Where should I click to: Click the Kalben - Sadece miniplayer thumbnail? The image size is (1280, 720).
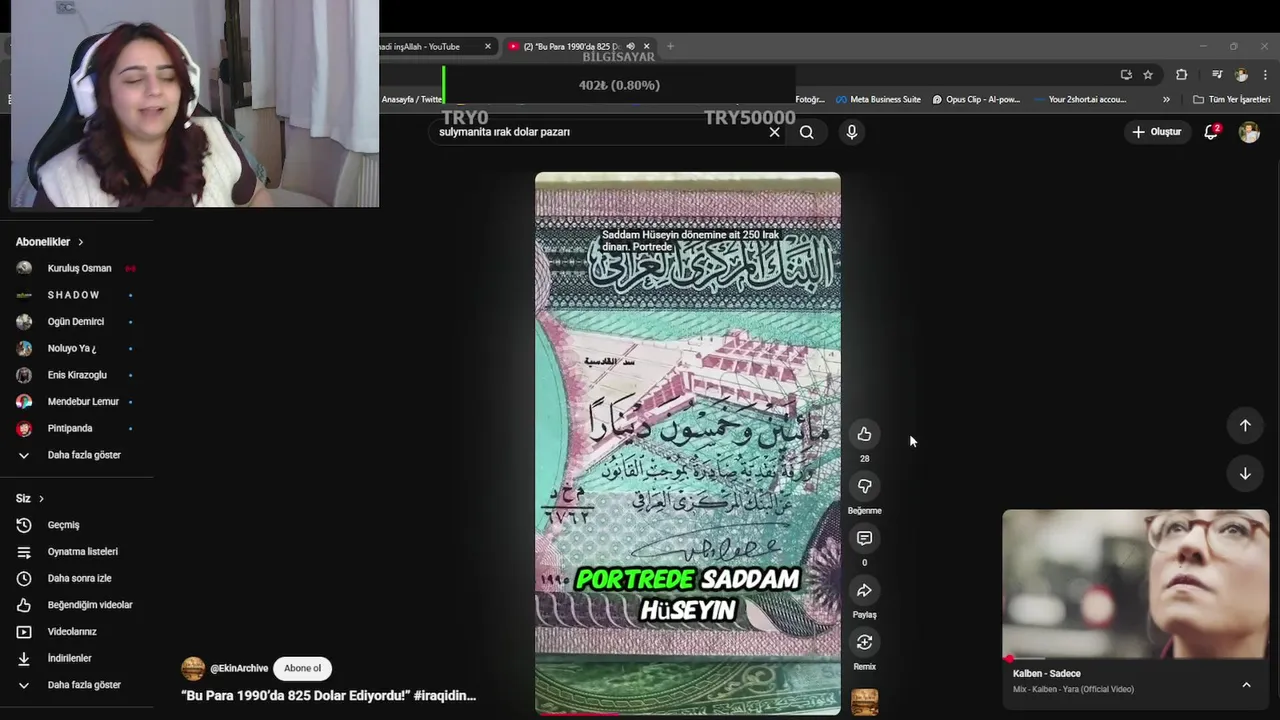pos(1136,584)
